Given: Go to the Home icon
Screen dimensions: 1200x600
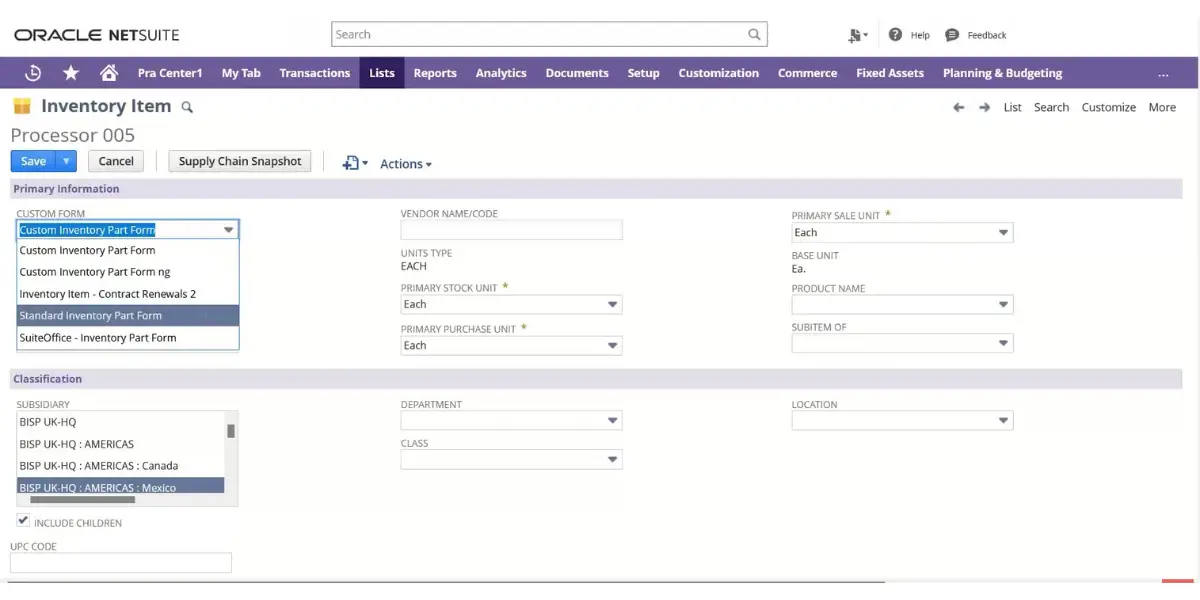Looking at the screenshot, I should click(109, 73).
